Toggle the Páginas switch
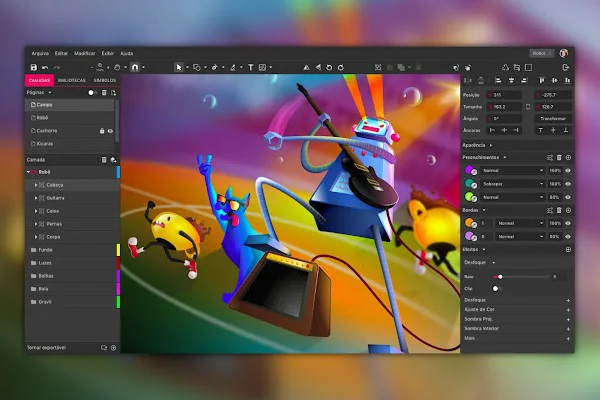Image resolution: width=600 pixels, height=400 pixels. click(x=92, y=93)
